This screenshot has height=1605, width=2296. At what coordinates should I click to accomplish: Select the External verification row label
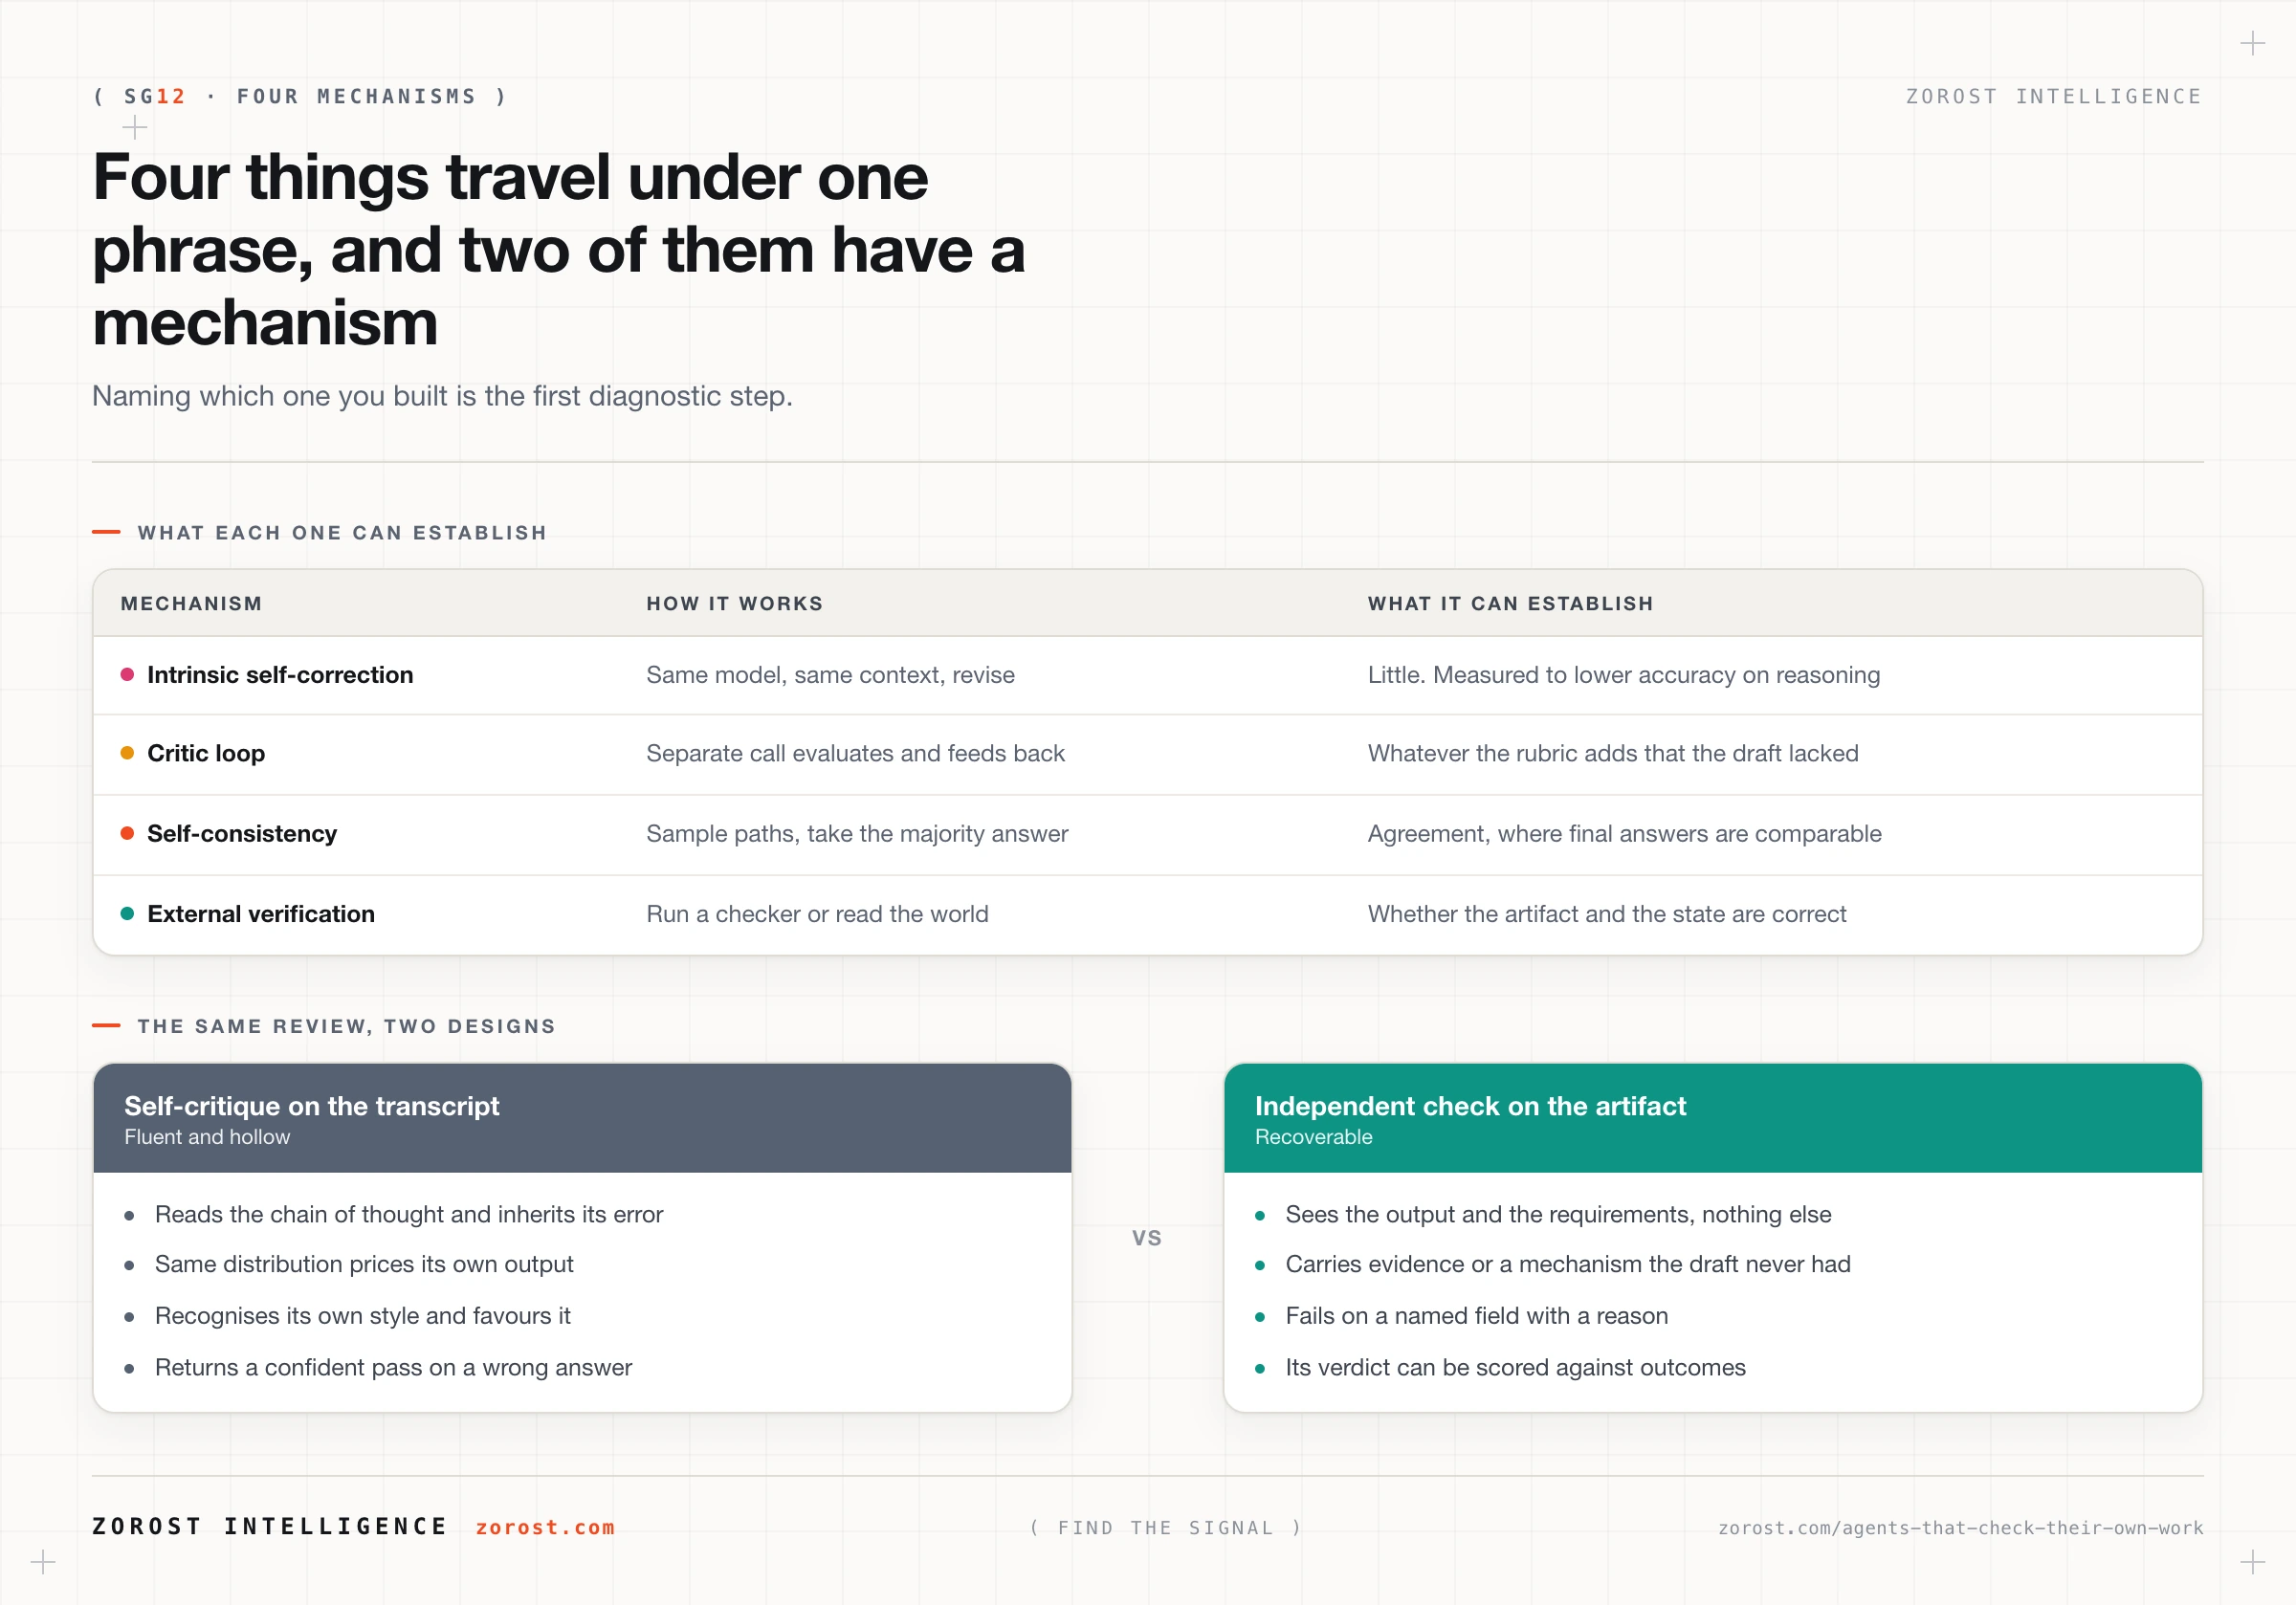click(x=261, y=914)
